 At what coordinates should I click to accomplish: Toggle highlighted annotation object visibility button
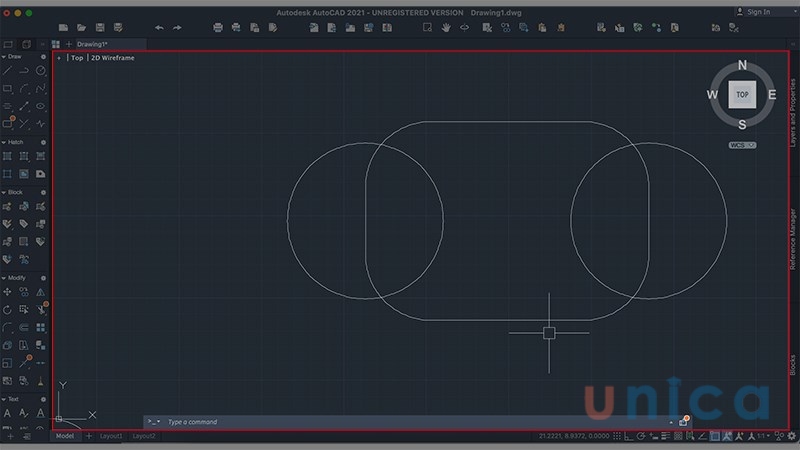(727, 436)
